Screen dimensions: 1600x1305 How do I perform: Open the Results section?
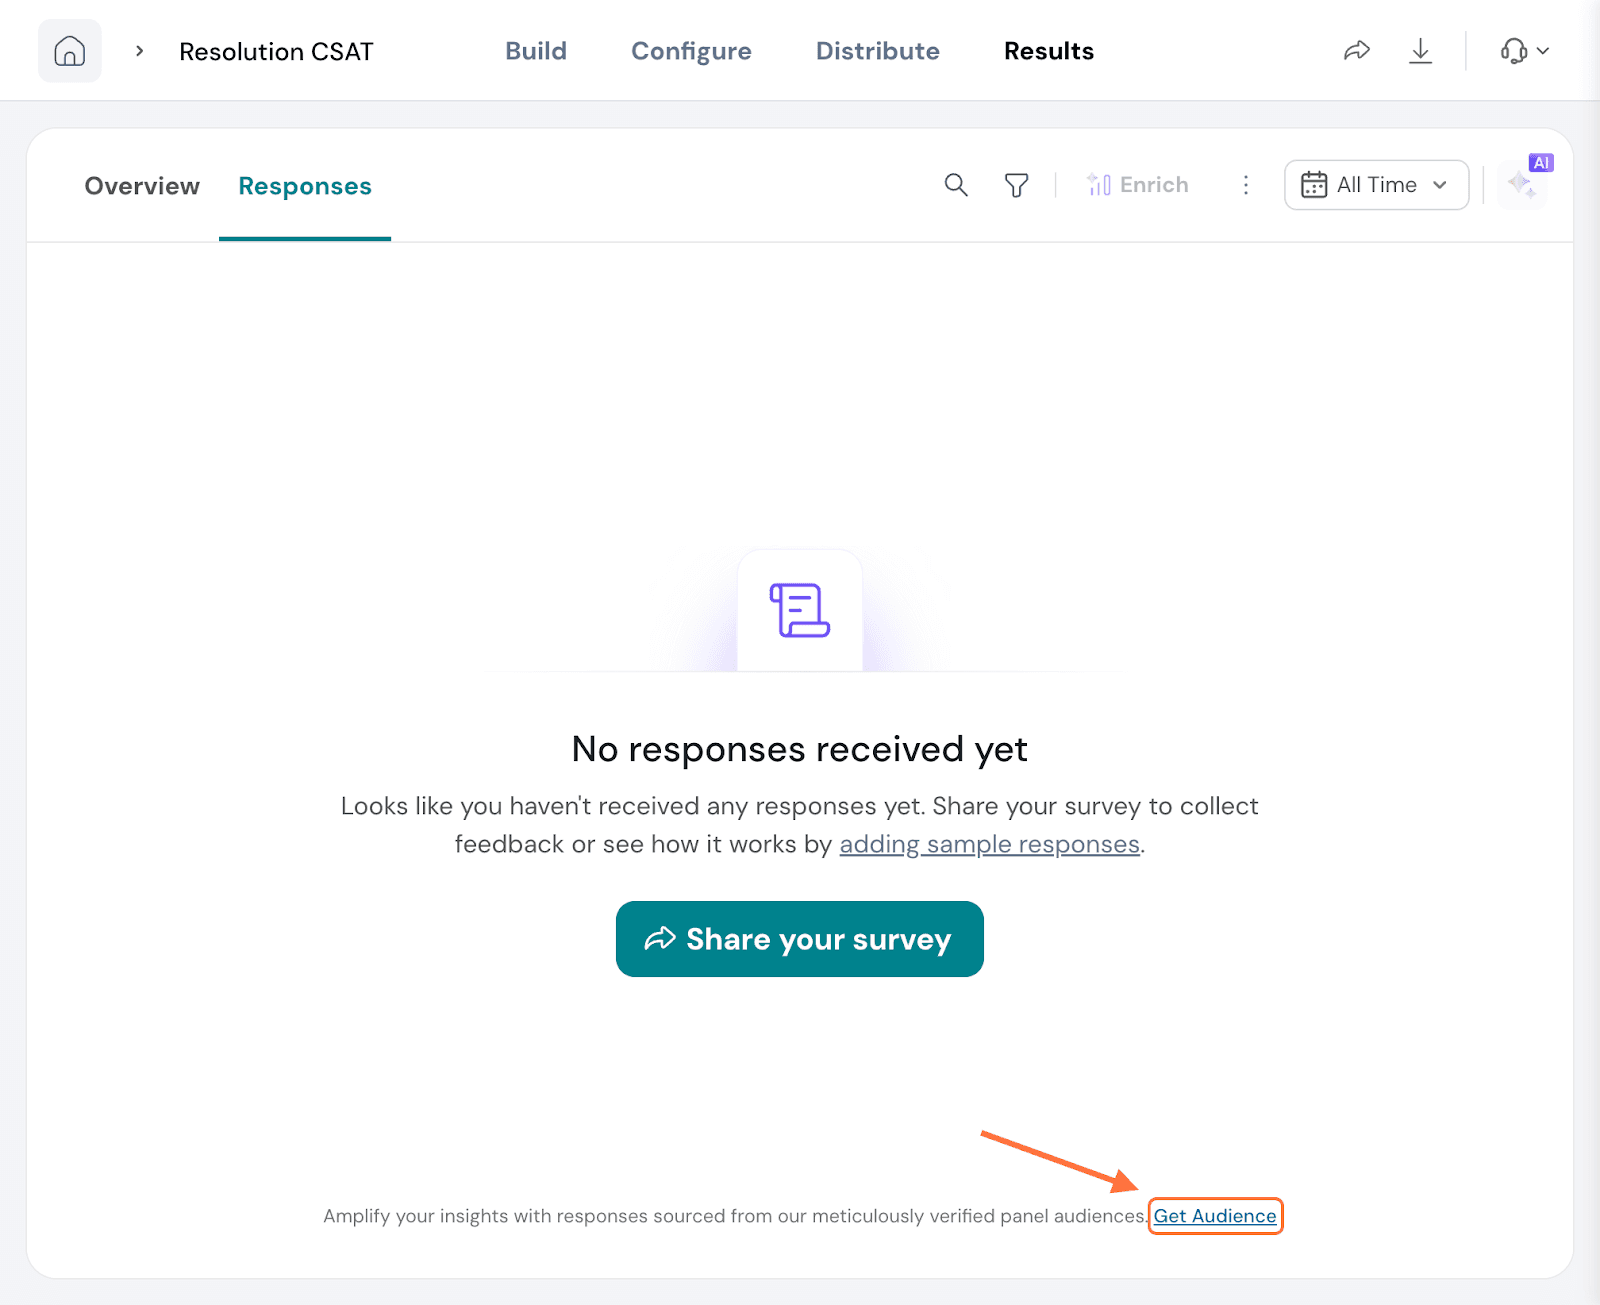pyautogui.click(x=1048, y=51)
